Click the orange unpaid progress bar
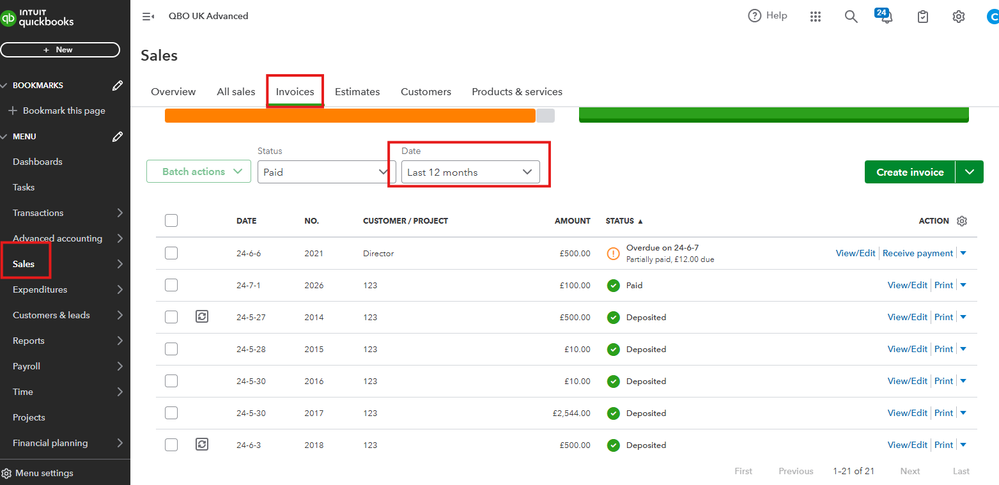This screenshot has width=999, height=485. pyautogui.click(x=350, y=116)
